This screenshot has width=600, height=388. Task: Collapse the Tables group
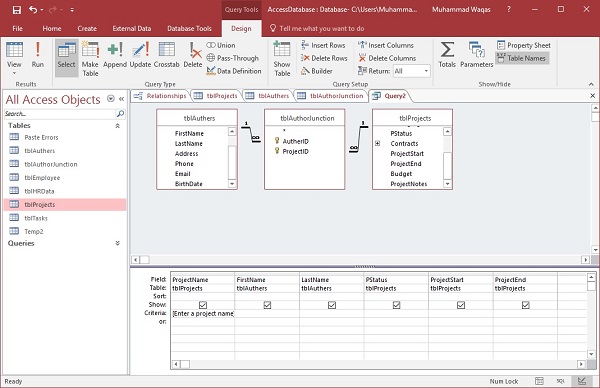tap(117, 126)
